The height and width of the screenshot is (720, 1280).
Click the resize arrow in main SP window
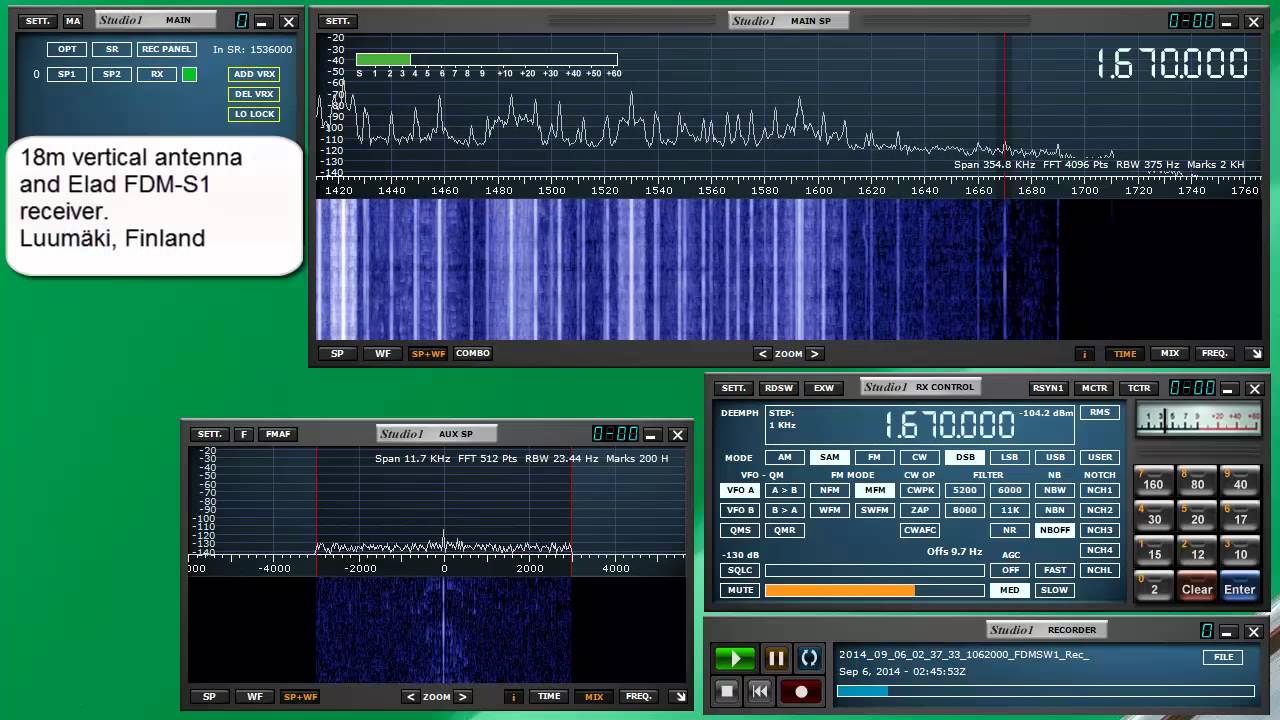click(x=1256, y=353)
